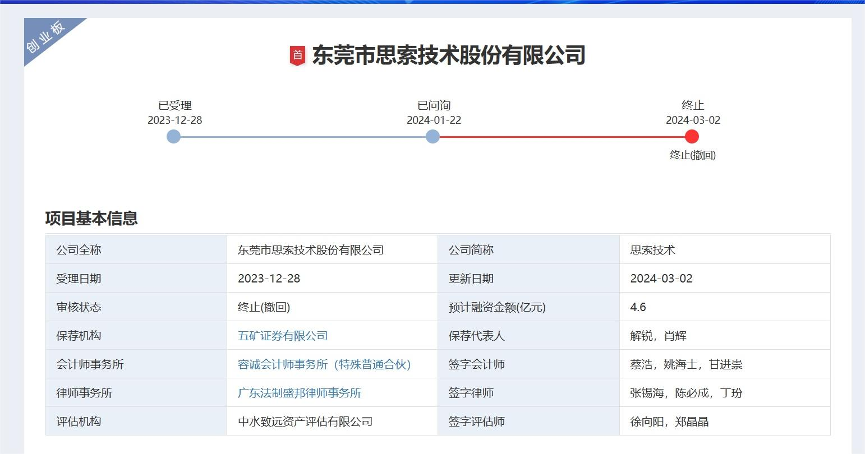Image resolution: width=866 pixels, height=454 pixels.
Task: Select the red 终止 timeline node dot
Action: pyautogui.click(x=692, y=136)
